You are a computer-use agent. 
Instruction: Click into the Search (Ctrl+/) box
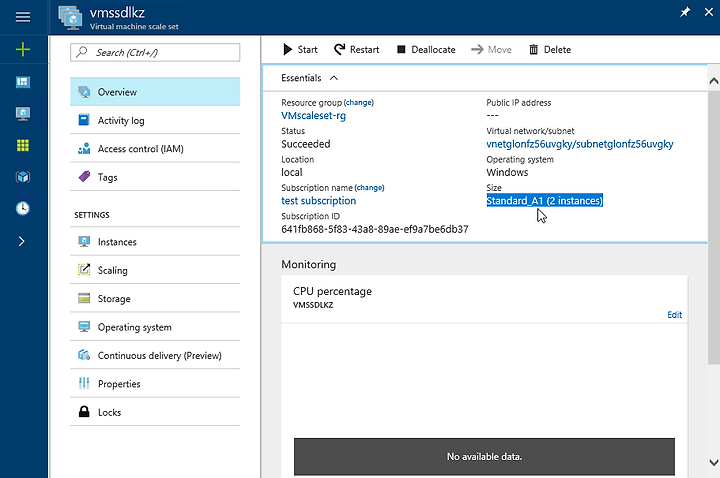click(x=155, y=52)
